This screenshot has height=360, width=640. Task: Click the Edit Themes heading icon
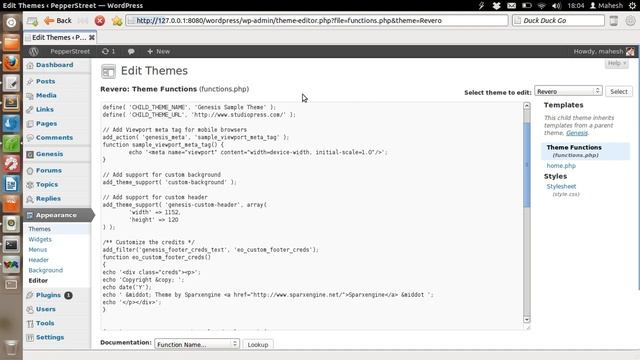coord(109,71)
